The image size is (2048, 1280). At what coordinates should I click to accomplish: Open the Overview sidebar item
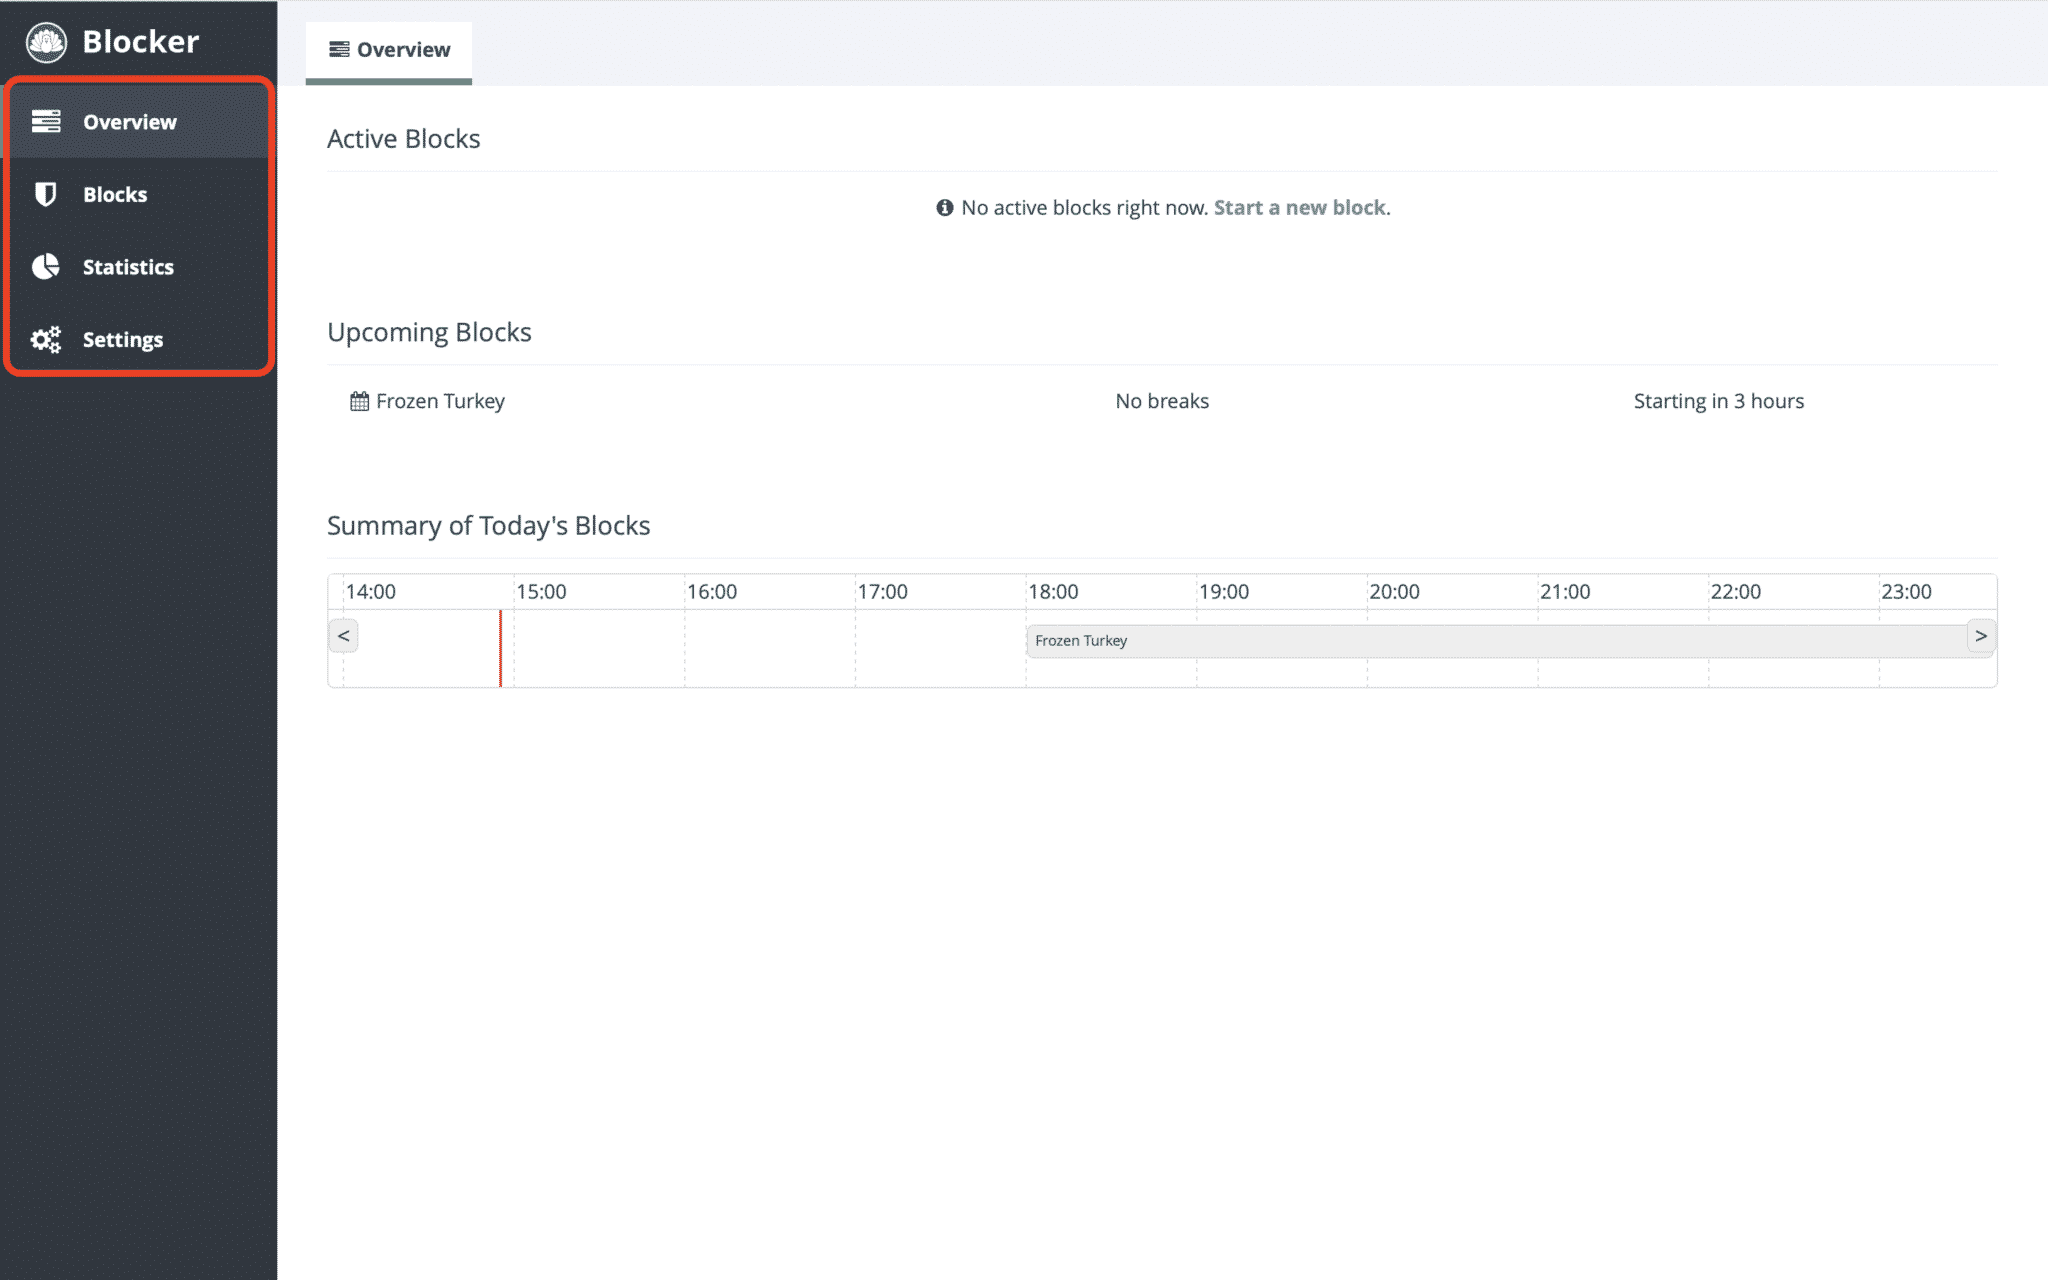pyautogui.click(x=140, y=122)
